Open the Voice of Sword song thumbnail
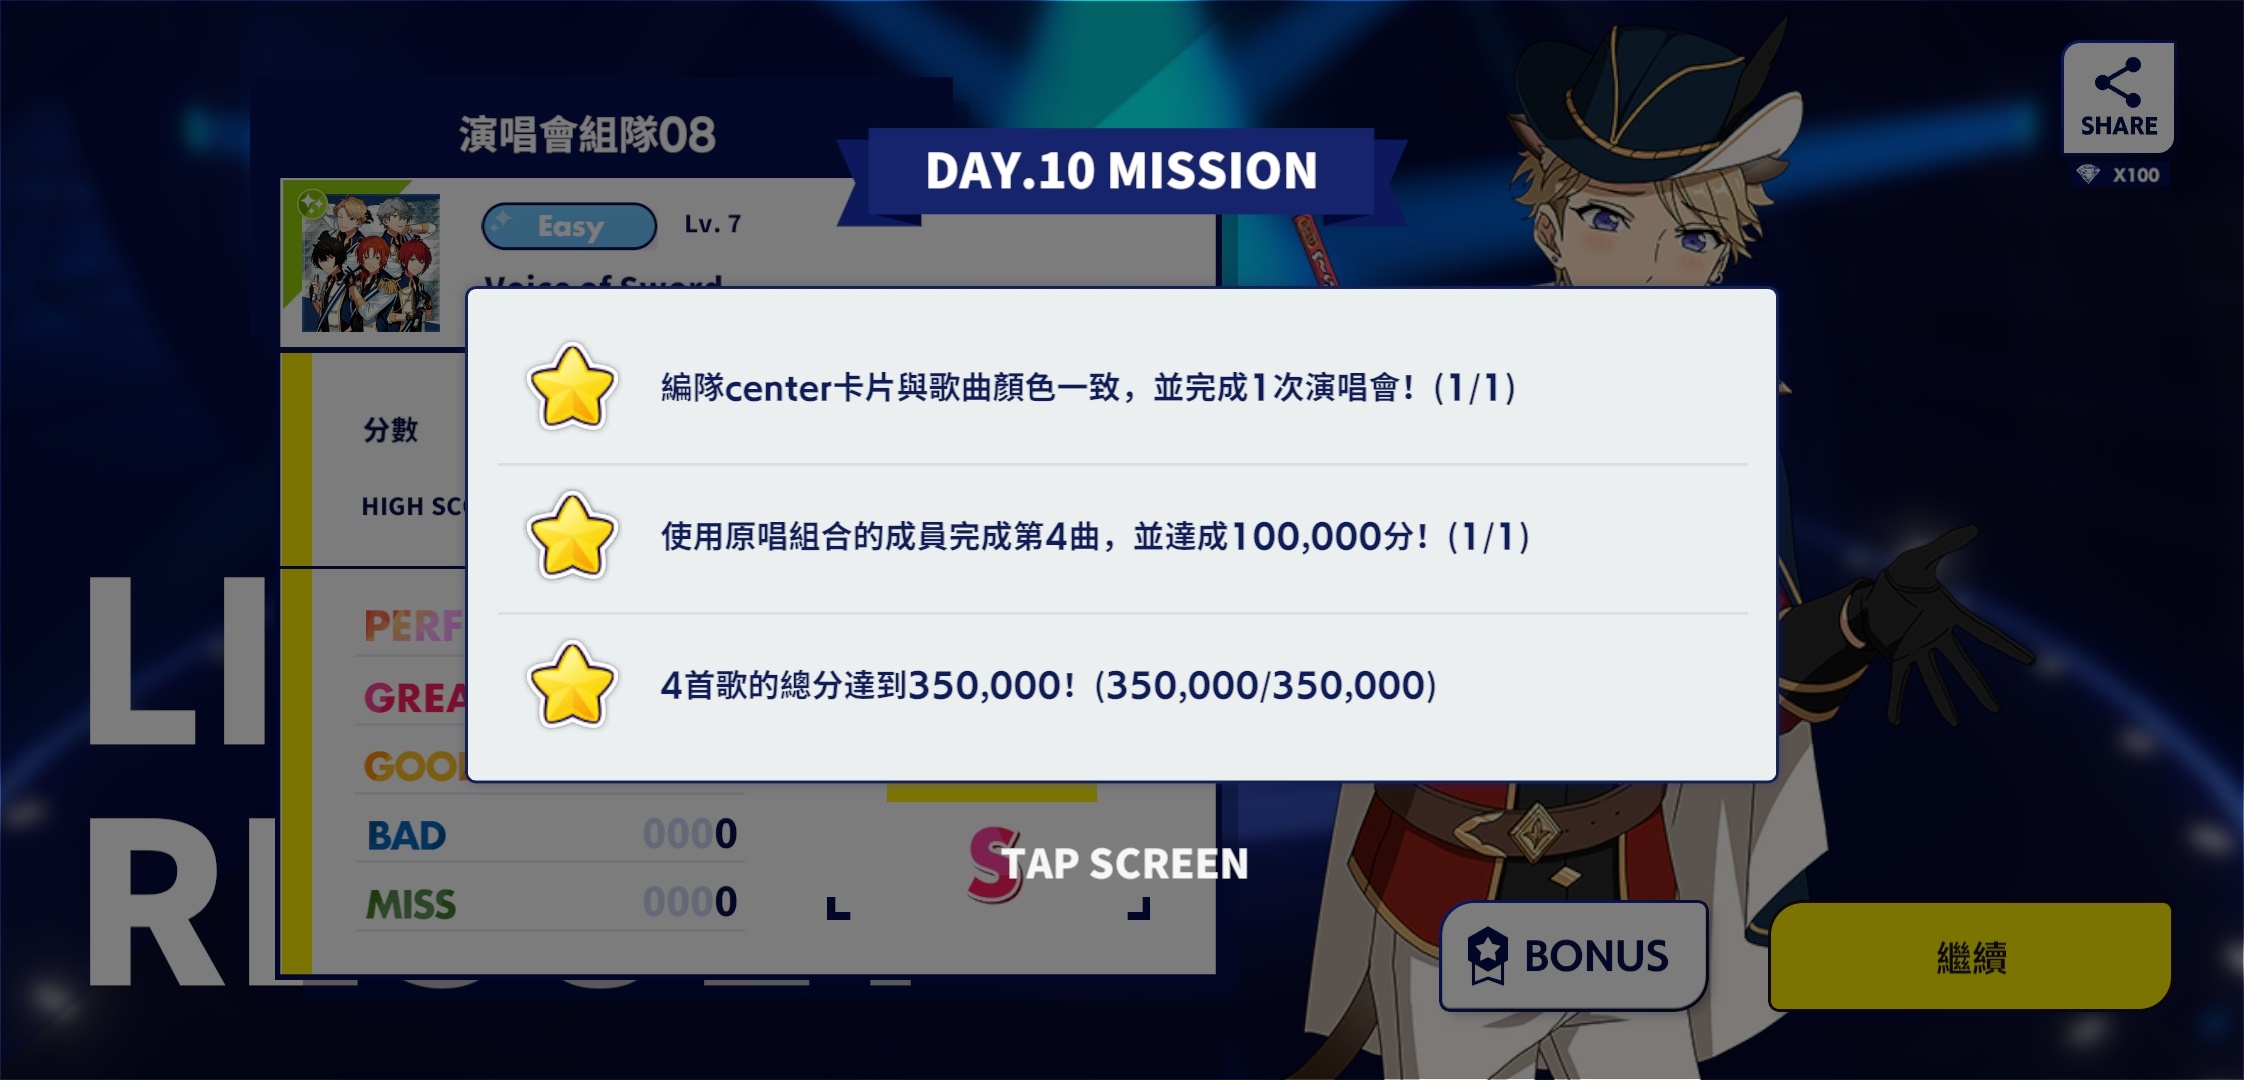 tap(371, 263)
